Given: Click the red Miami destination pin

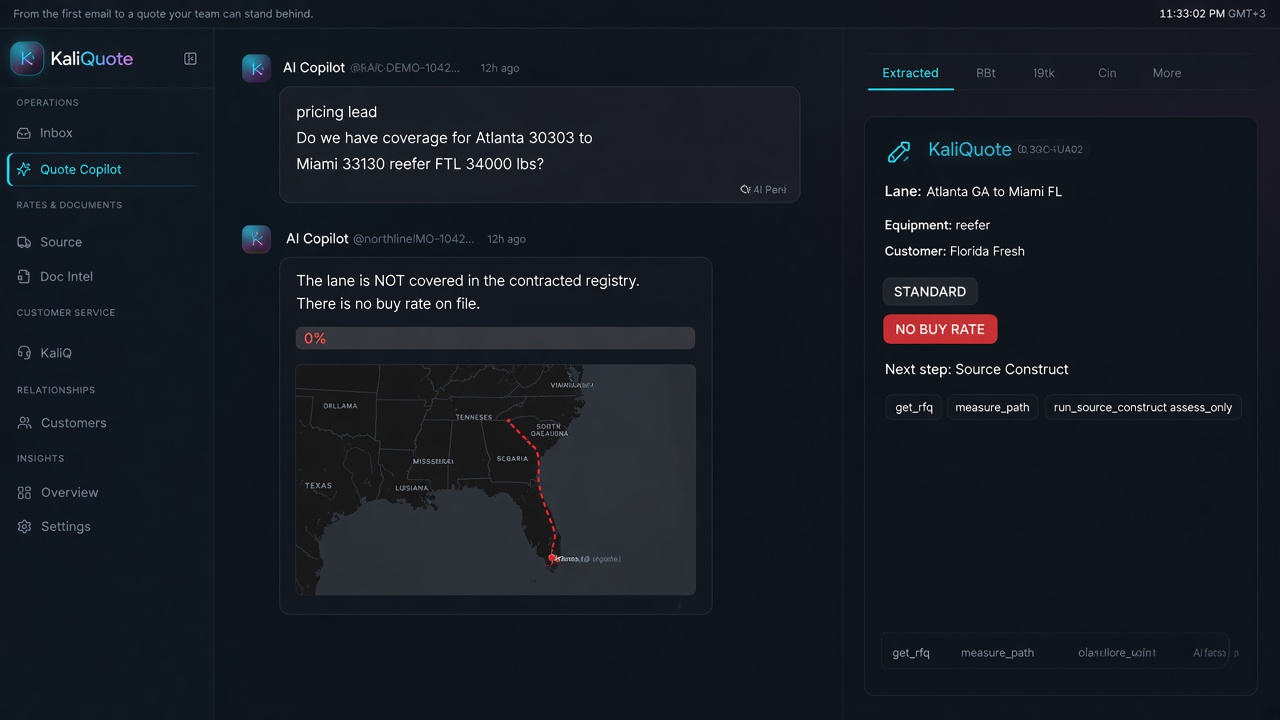Looking at the screenshot, I should tap(552, 558).
